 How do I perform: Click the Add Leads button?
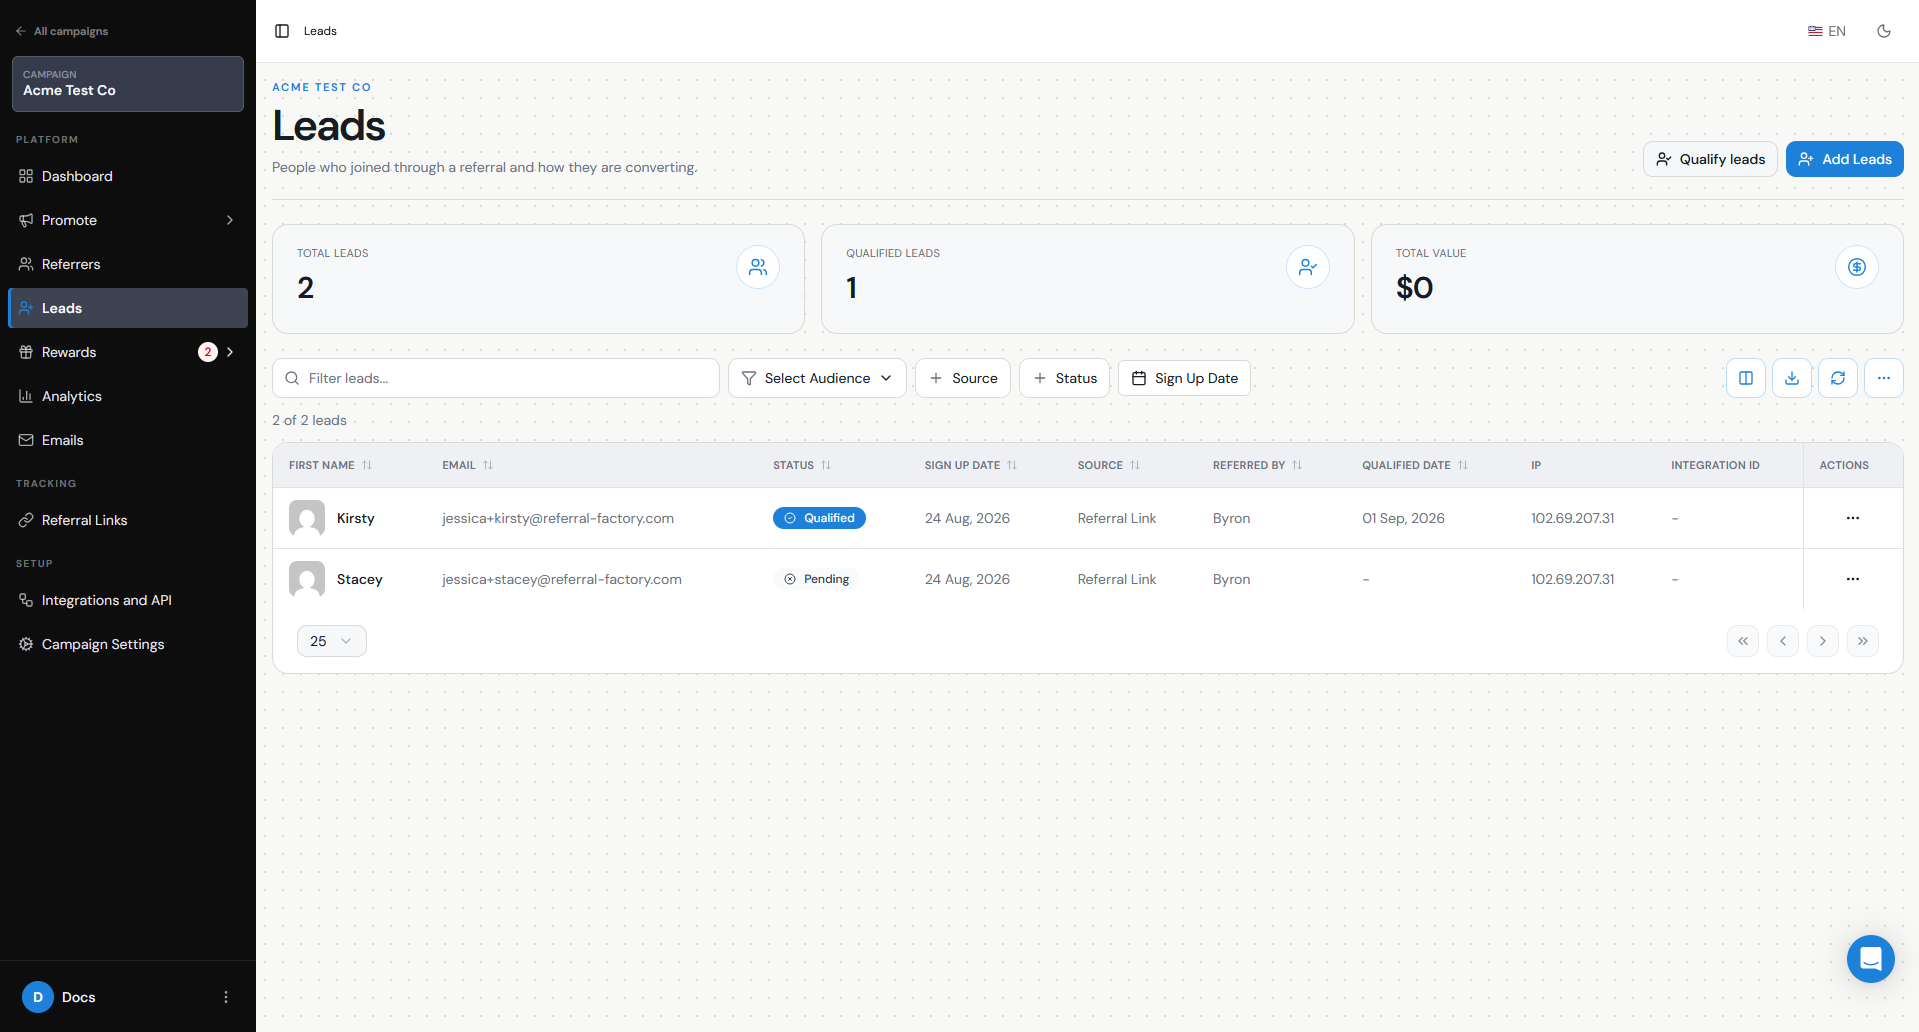(x=1844, y=159)
